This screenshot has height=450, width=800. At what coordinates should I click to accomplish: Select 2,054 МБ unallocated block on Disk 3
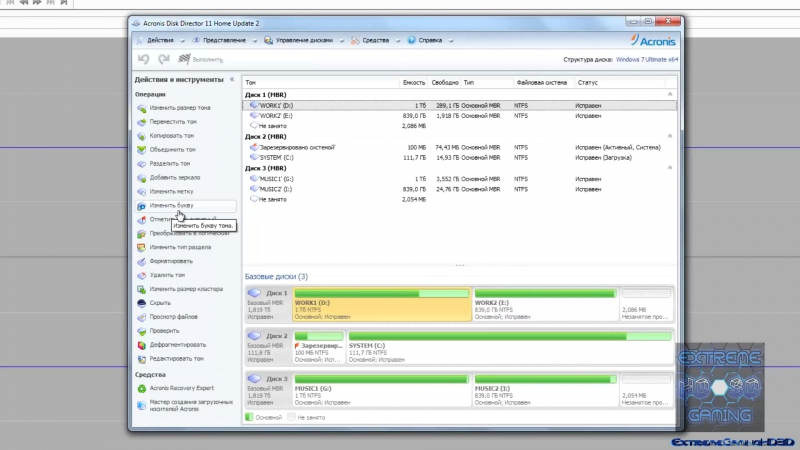click(646, 390)
